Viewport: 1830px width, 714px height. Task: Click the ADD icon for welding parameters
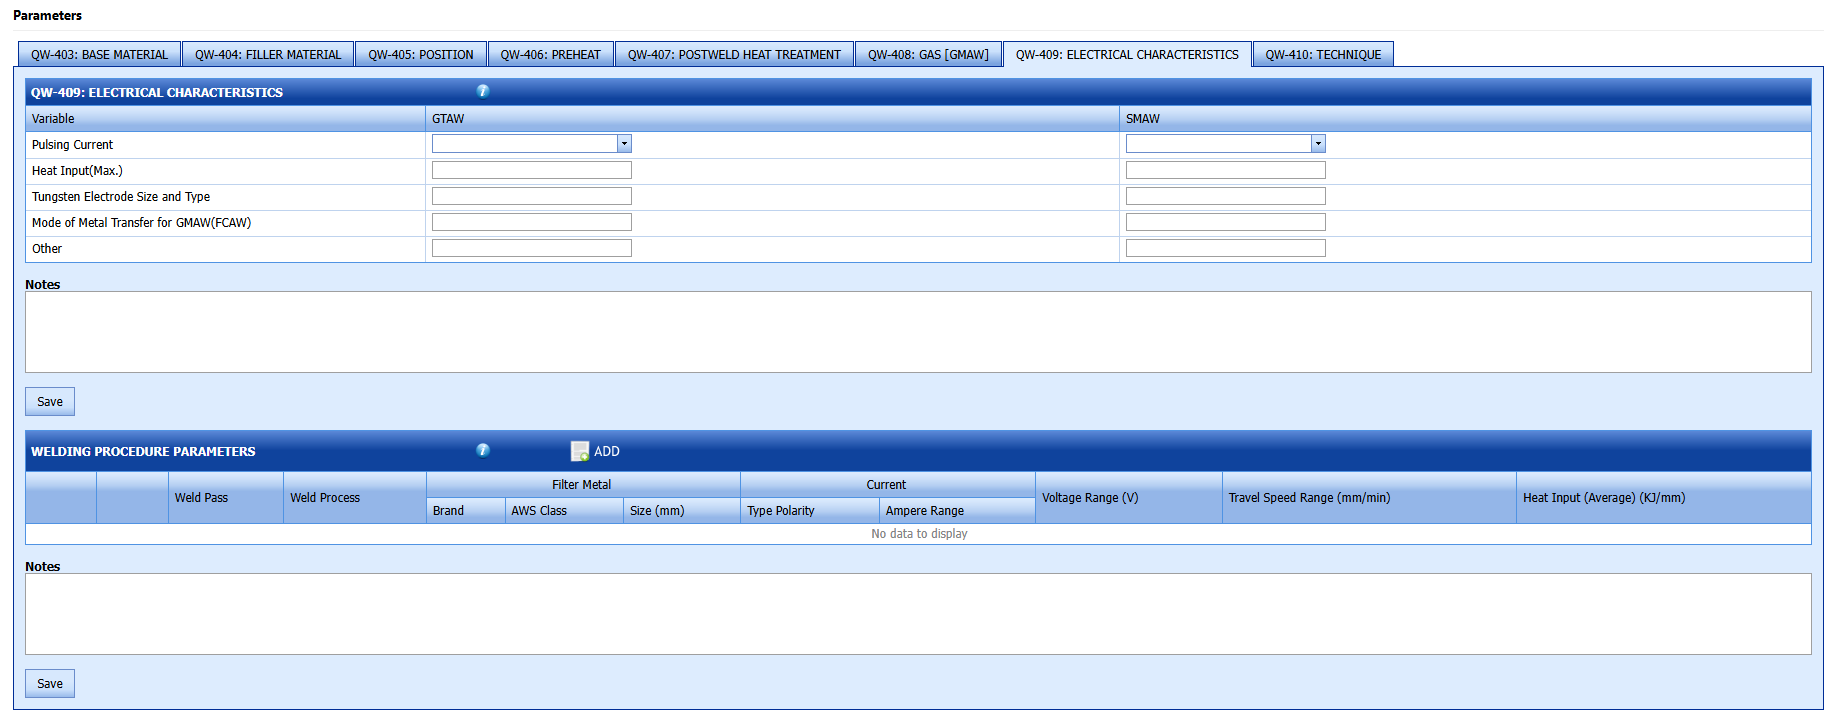tap(580, 451)
